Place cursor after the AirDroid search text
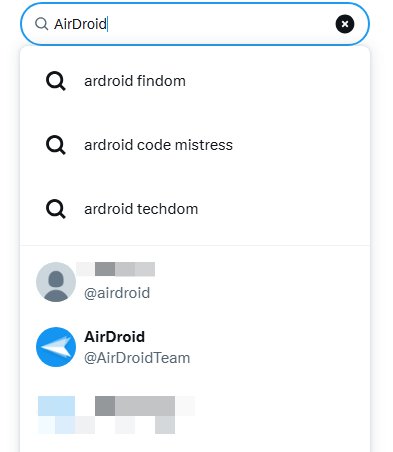The height and width of the screenshot is (452, 393). click(108, 24)
